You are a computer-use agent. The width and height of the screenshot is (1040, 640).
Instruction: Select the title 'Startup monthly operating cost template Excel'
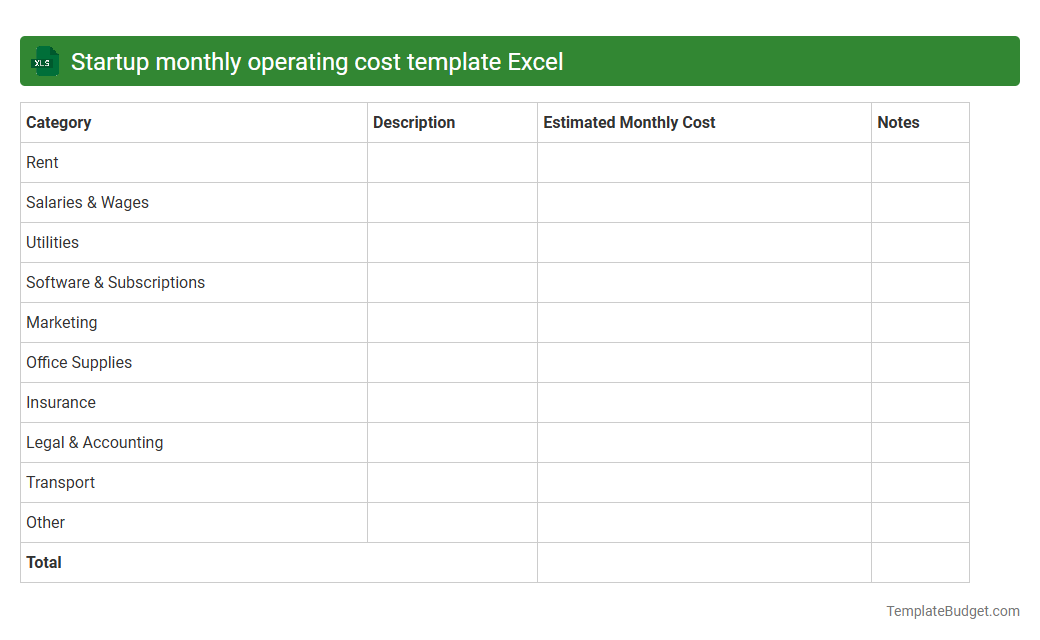pyautogui.click(x=317, y=61)
